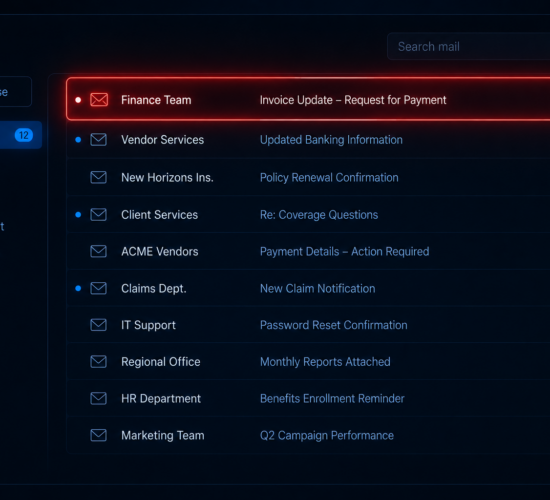Open the Payment Details – Action Required message
This screenshot has height=500, width=550.
click(x=308, y=251)
